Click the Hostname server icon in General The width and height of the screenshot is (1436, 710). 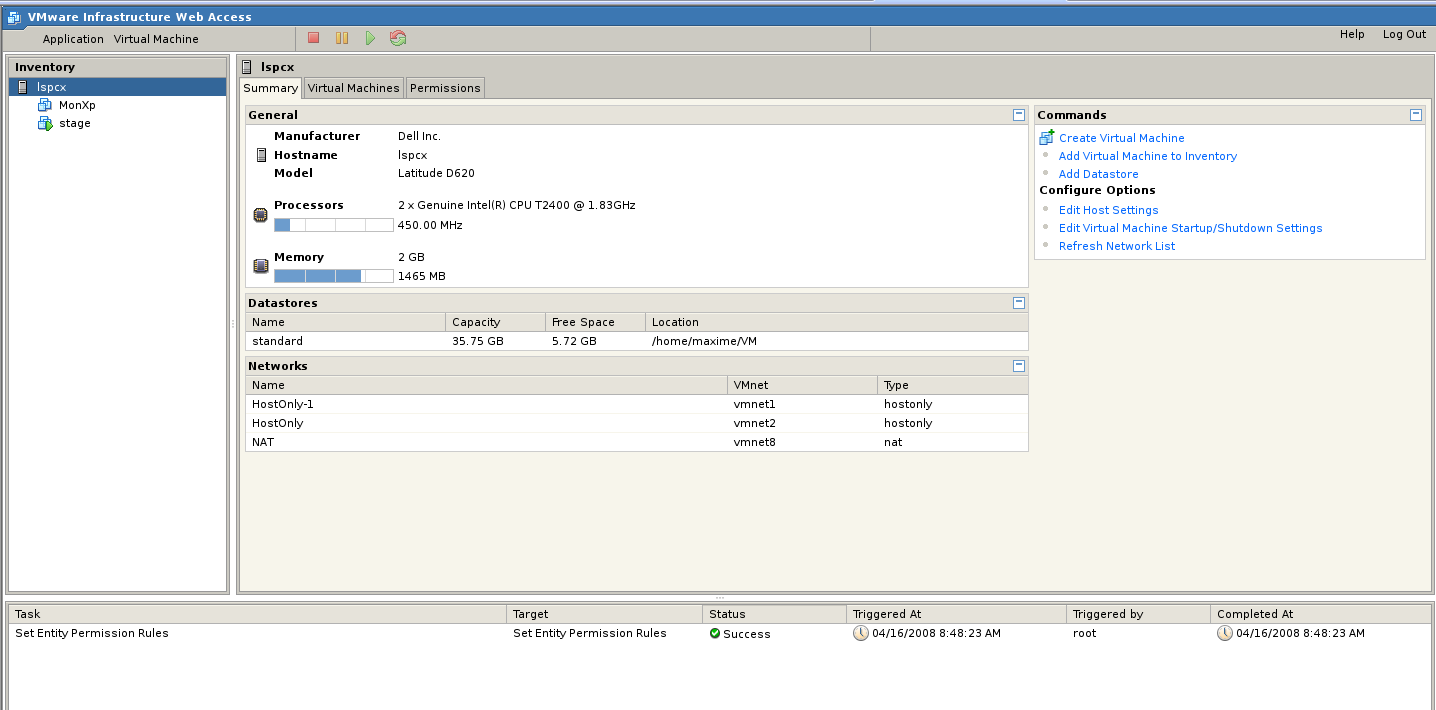tap(261, 155)
